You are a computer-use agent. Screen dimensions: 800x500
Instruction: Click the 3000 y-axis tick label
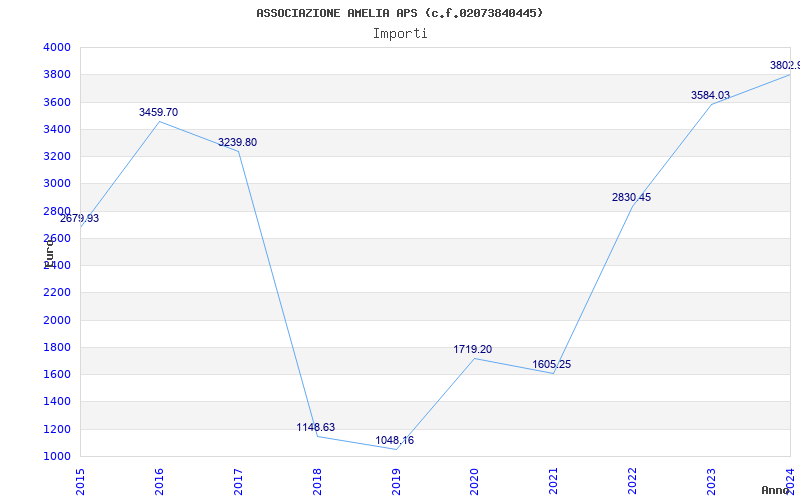pos(56,184)
